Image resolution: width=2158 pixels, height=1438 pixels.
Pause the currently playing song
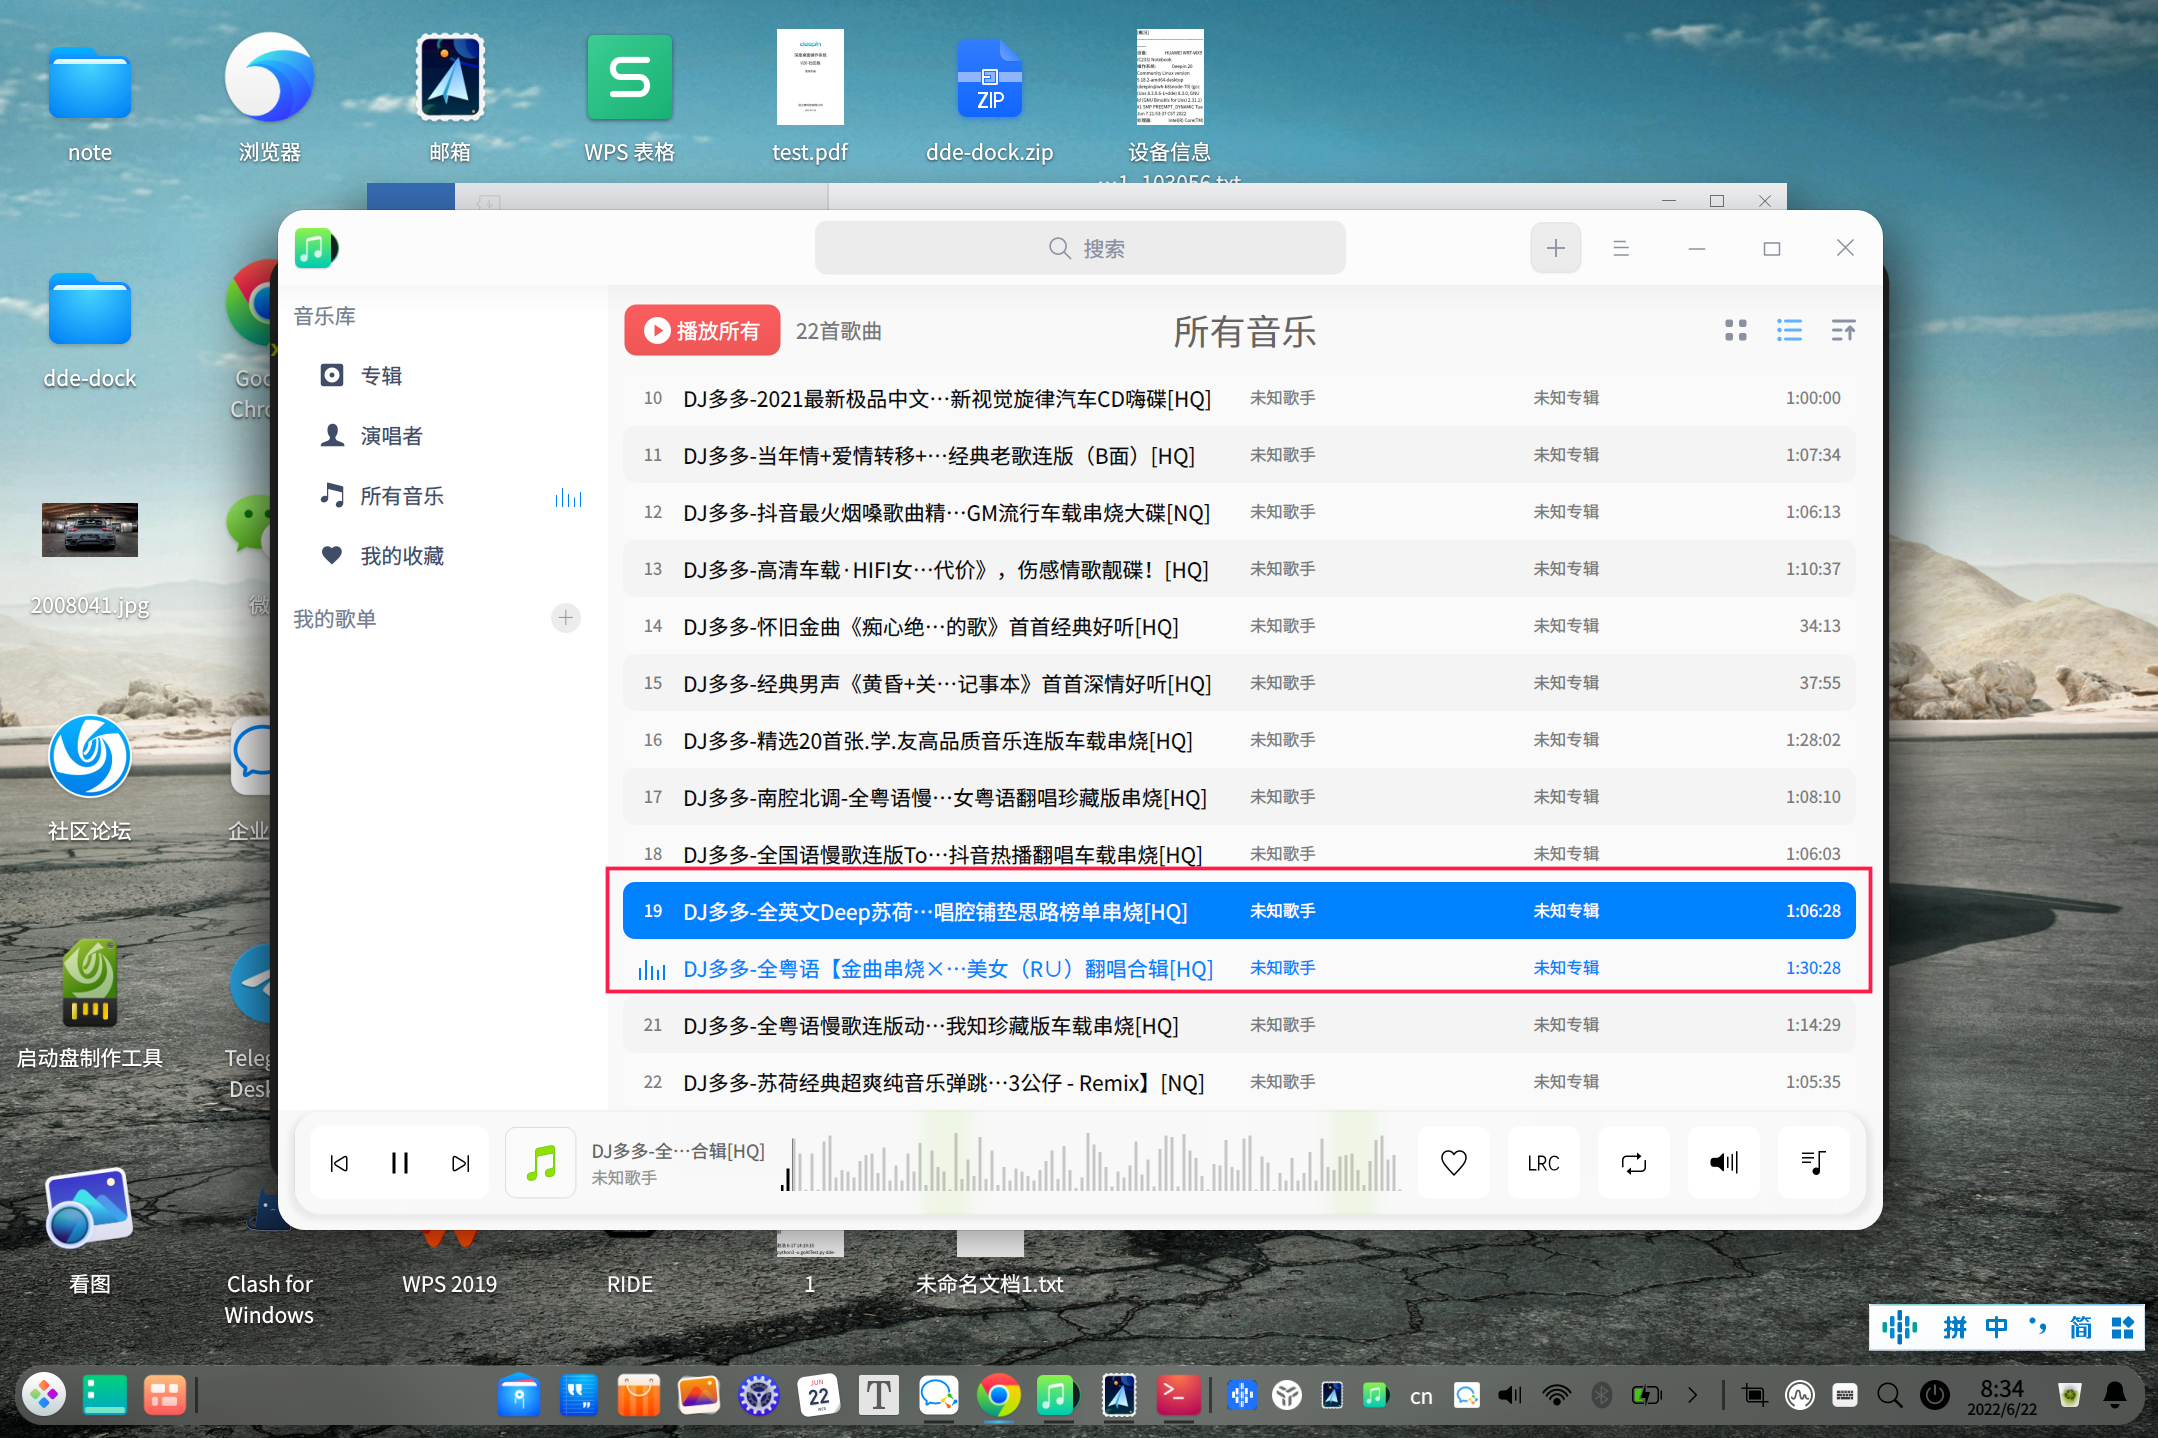[400, 1163]
